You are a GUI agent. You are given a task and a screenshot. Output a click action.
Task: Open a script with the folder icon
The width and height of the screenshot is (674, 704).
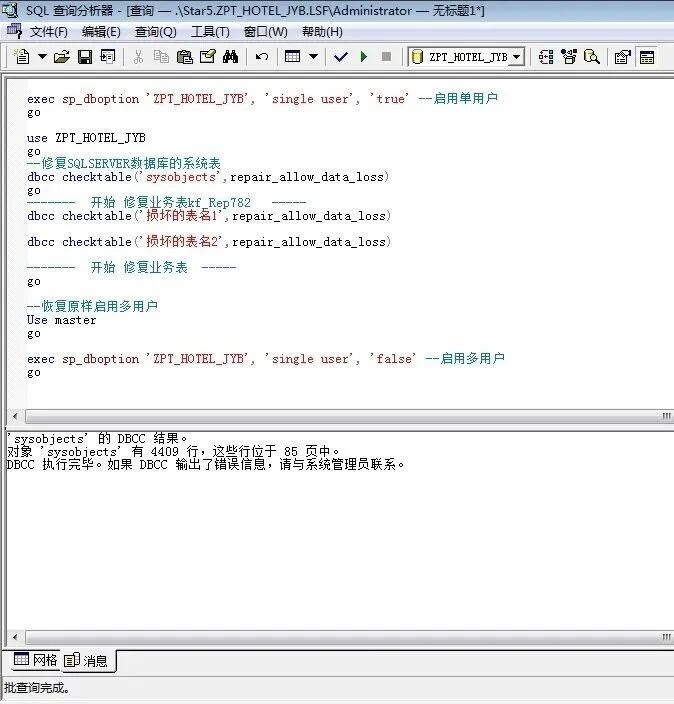(x=62, y=57)
